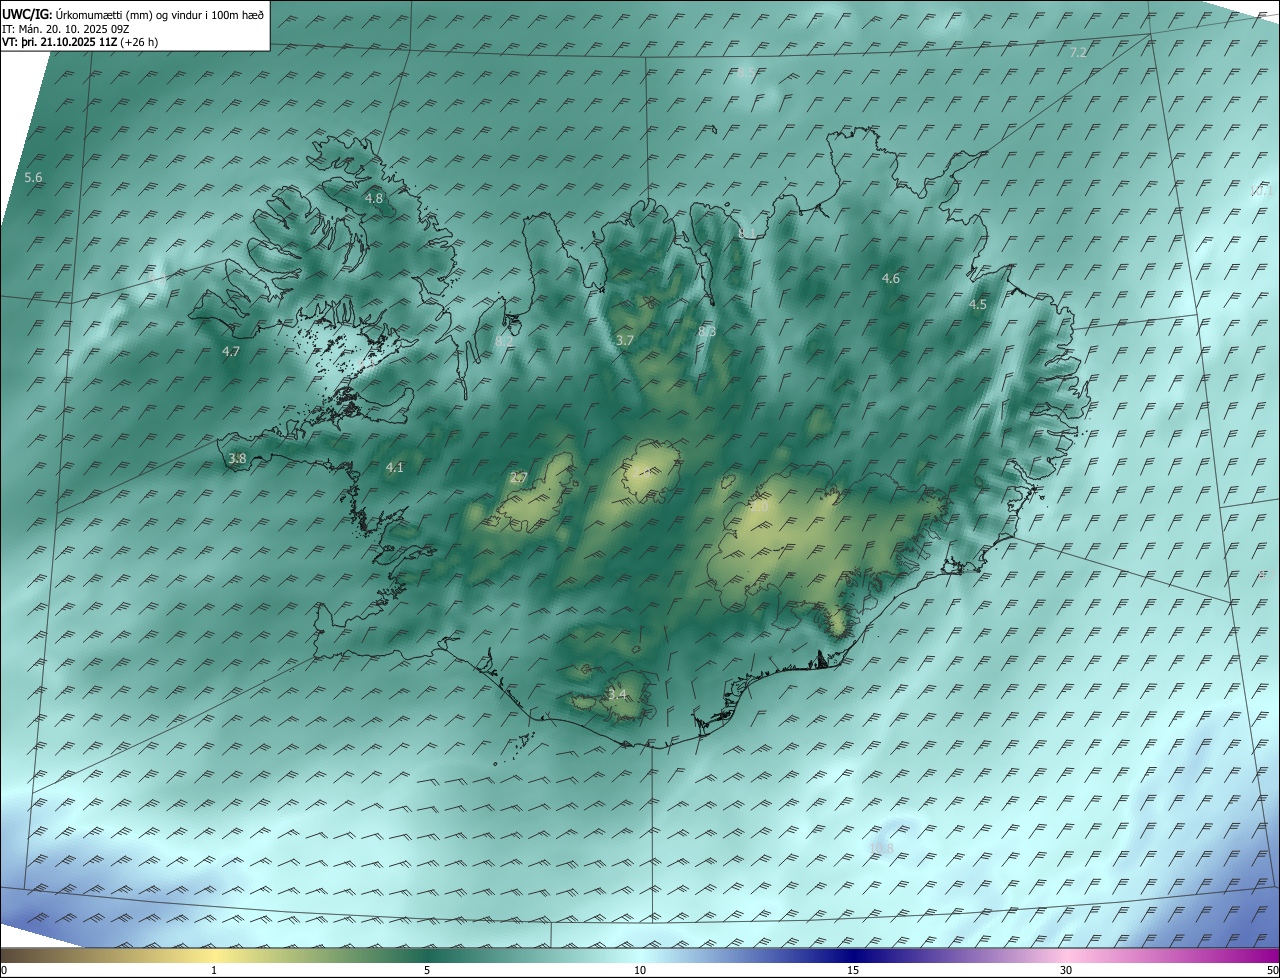
Task: Click the legend tick label 1
Action: [x=214, y=970]
